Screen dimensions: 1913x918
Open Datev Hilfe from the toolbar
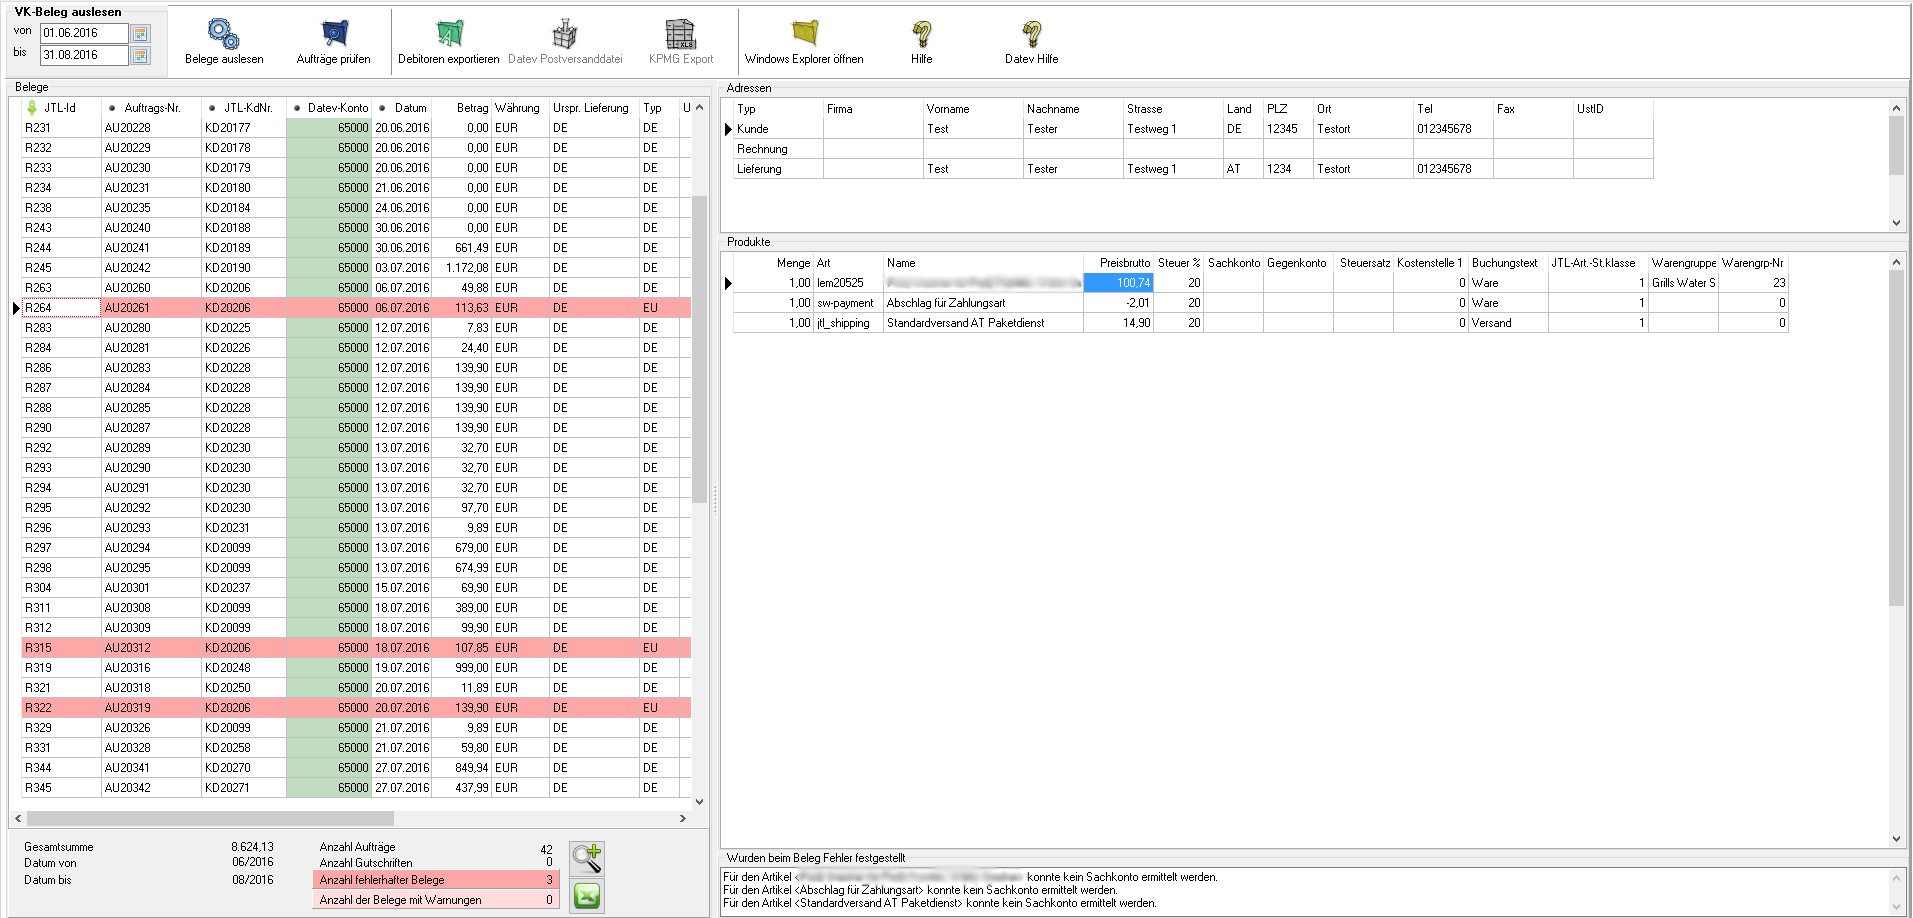pos(1031,35)
